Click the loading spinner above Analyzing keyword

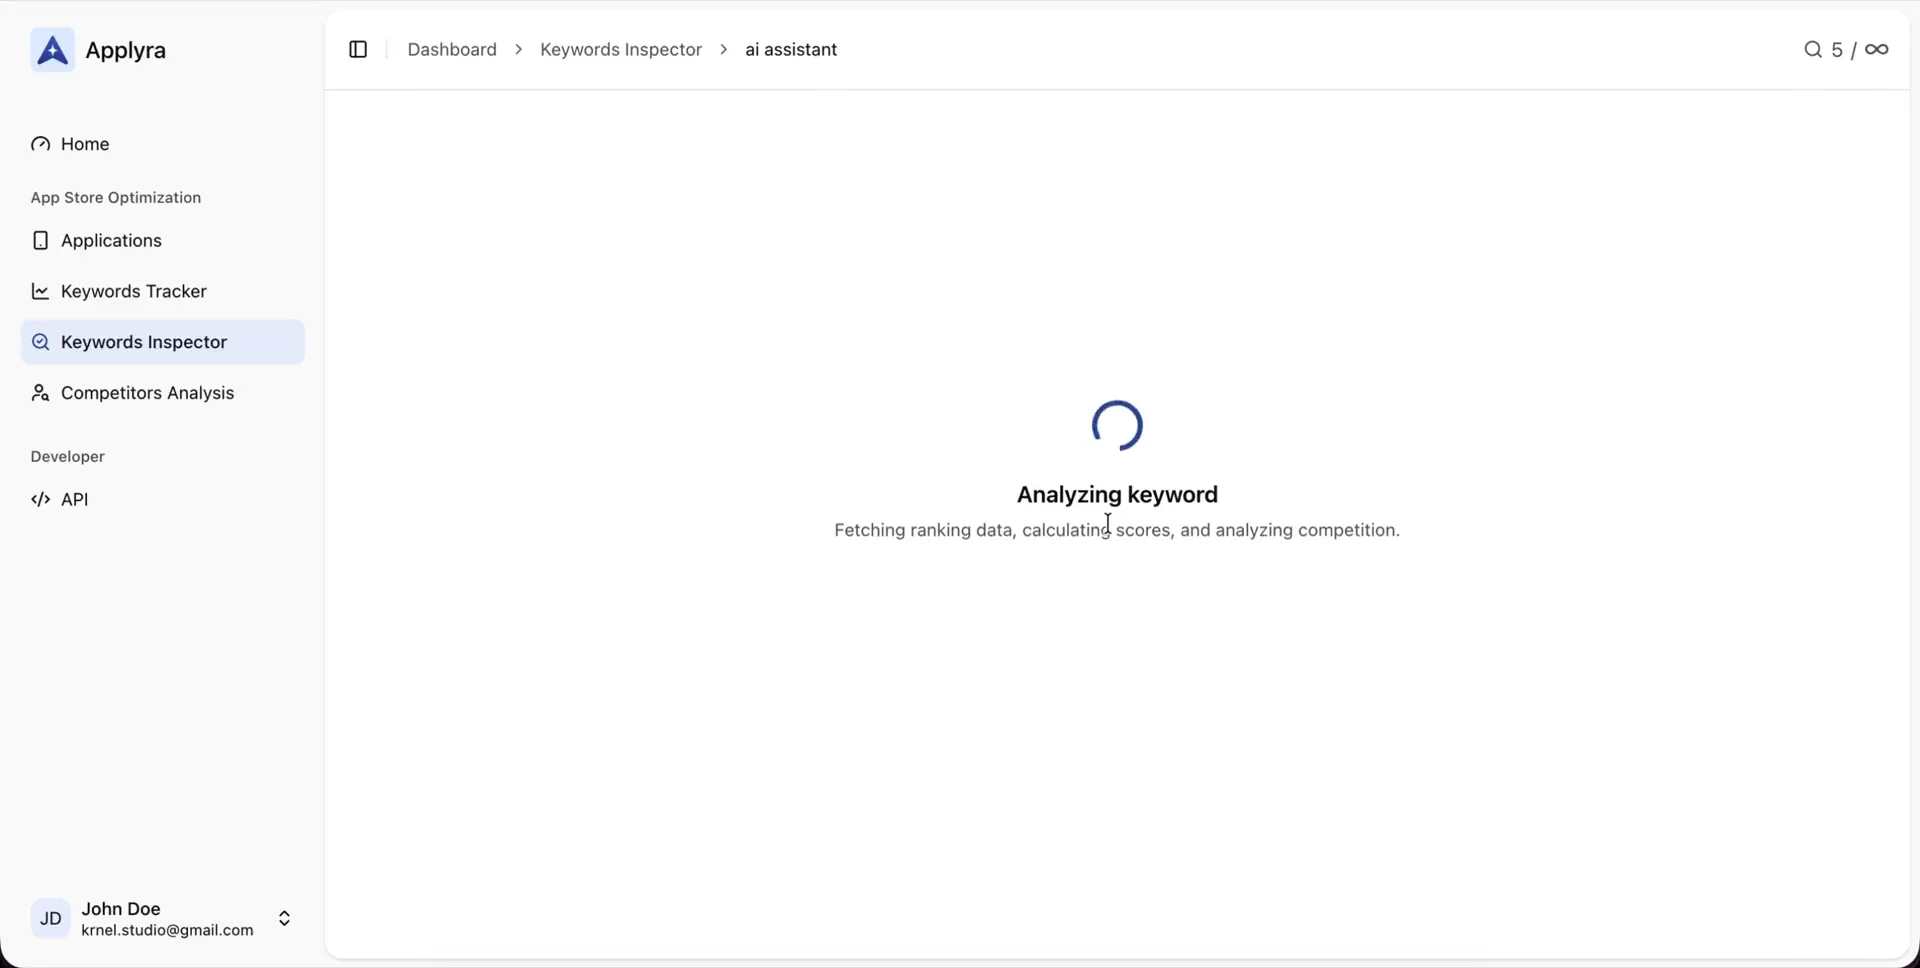click(1117, 426)
